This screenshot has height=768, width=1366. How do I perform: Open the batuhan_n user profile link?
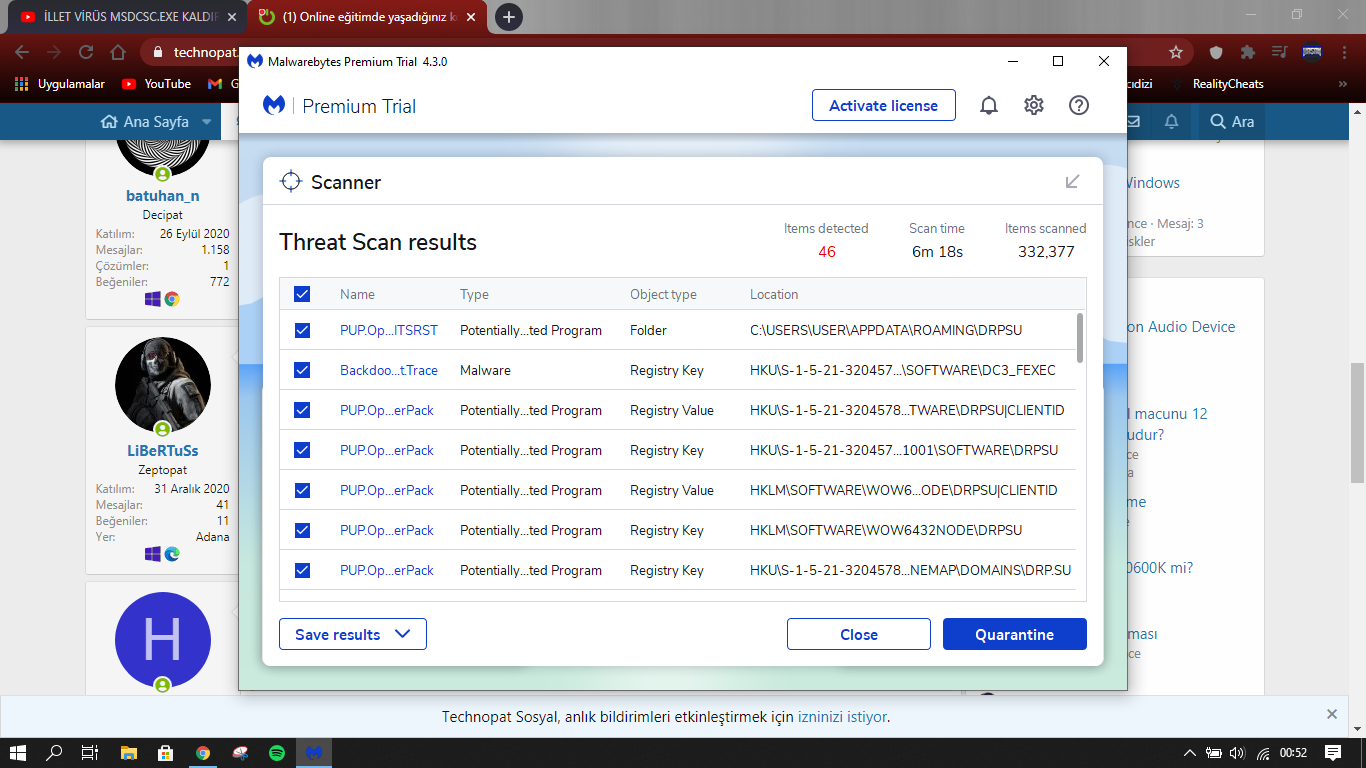click(x=163, y=196)
